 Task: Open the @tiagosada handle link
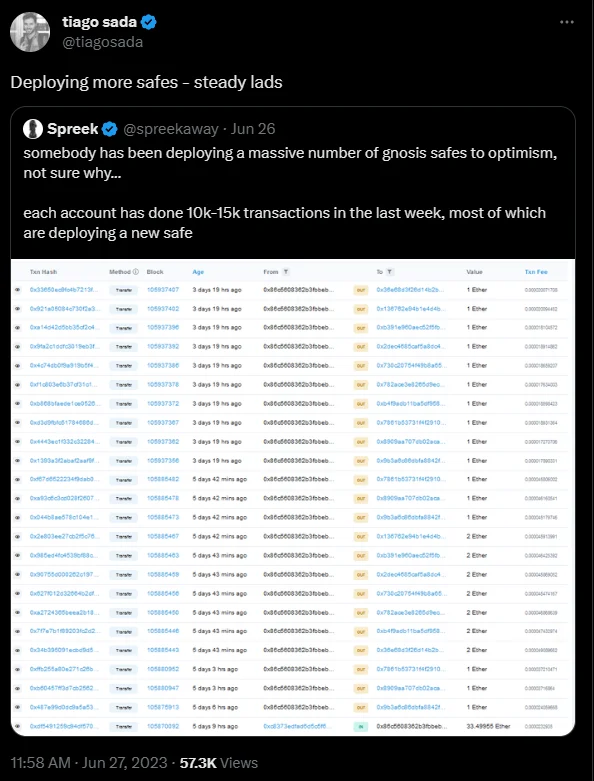(103, 42)
